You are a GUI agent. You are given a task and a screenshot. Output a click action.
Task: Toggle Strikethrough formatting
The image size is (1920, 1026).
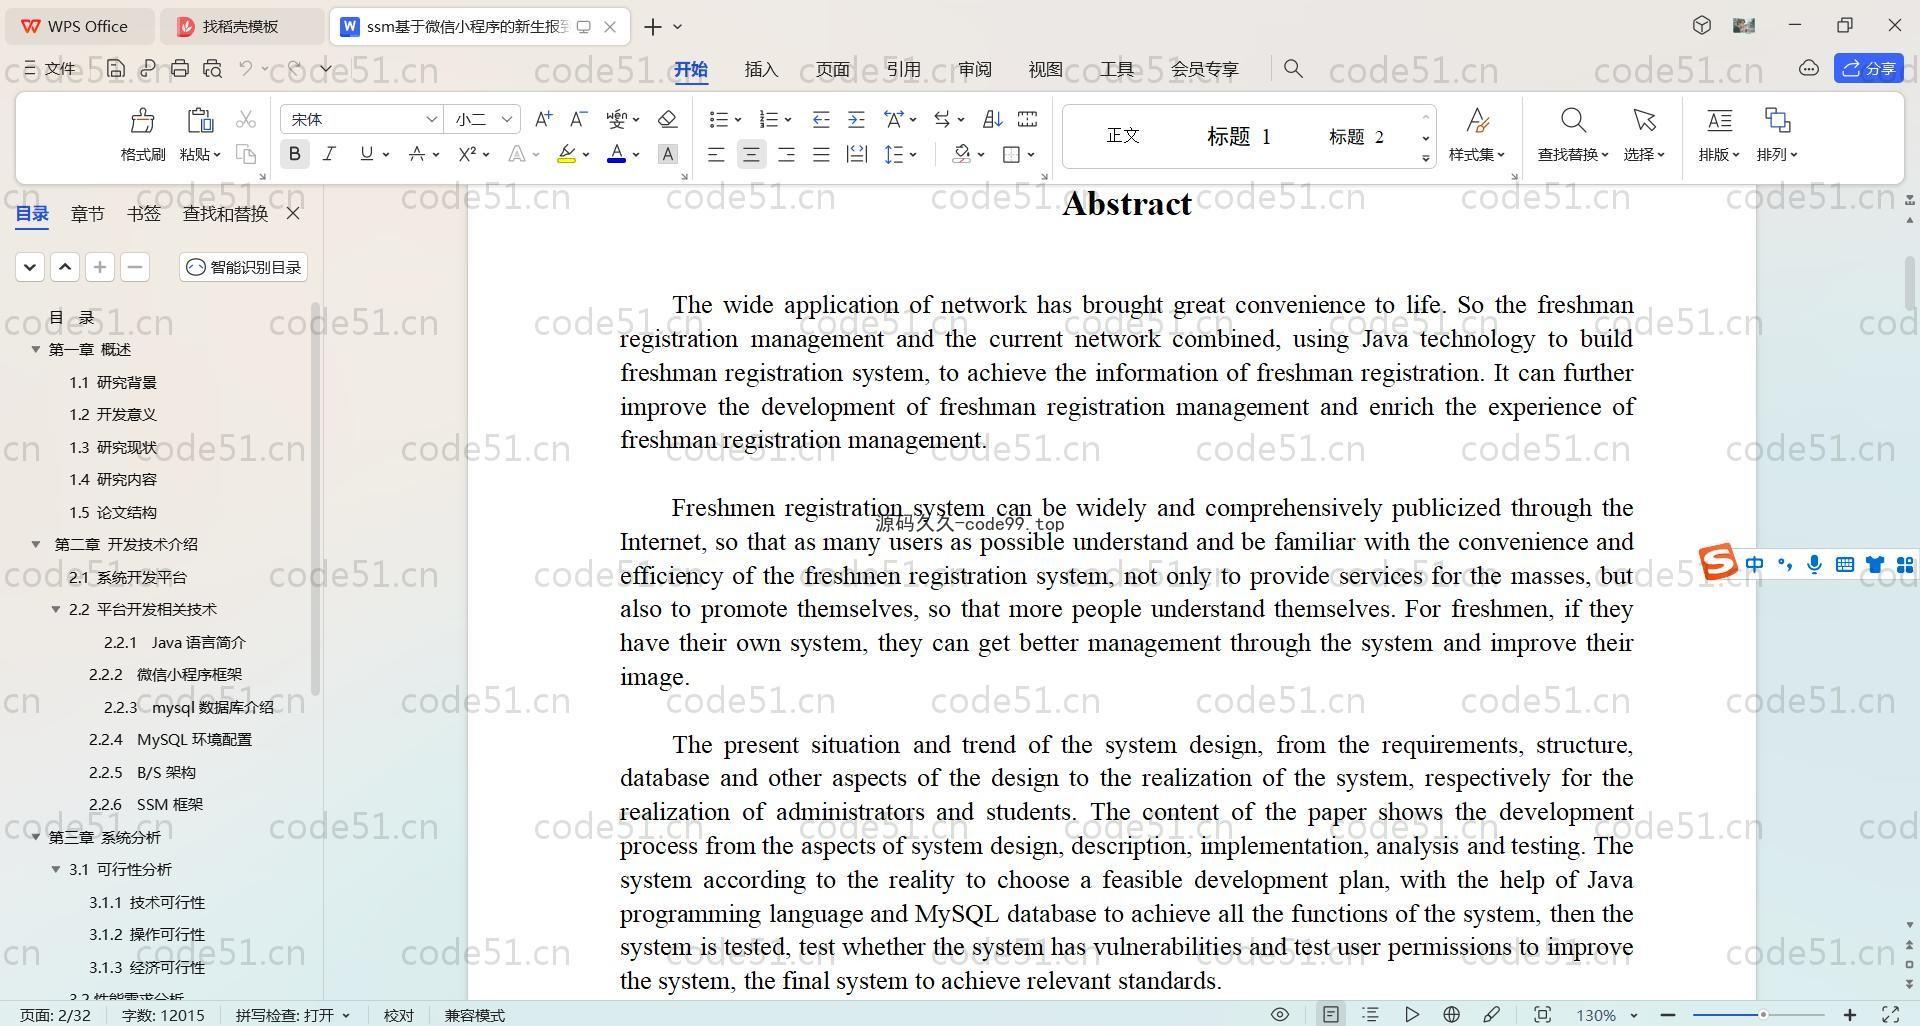click(x=417, y=154)
